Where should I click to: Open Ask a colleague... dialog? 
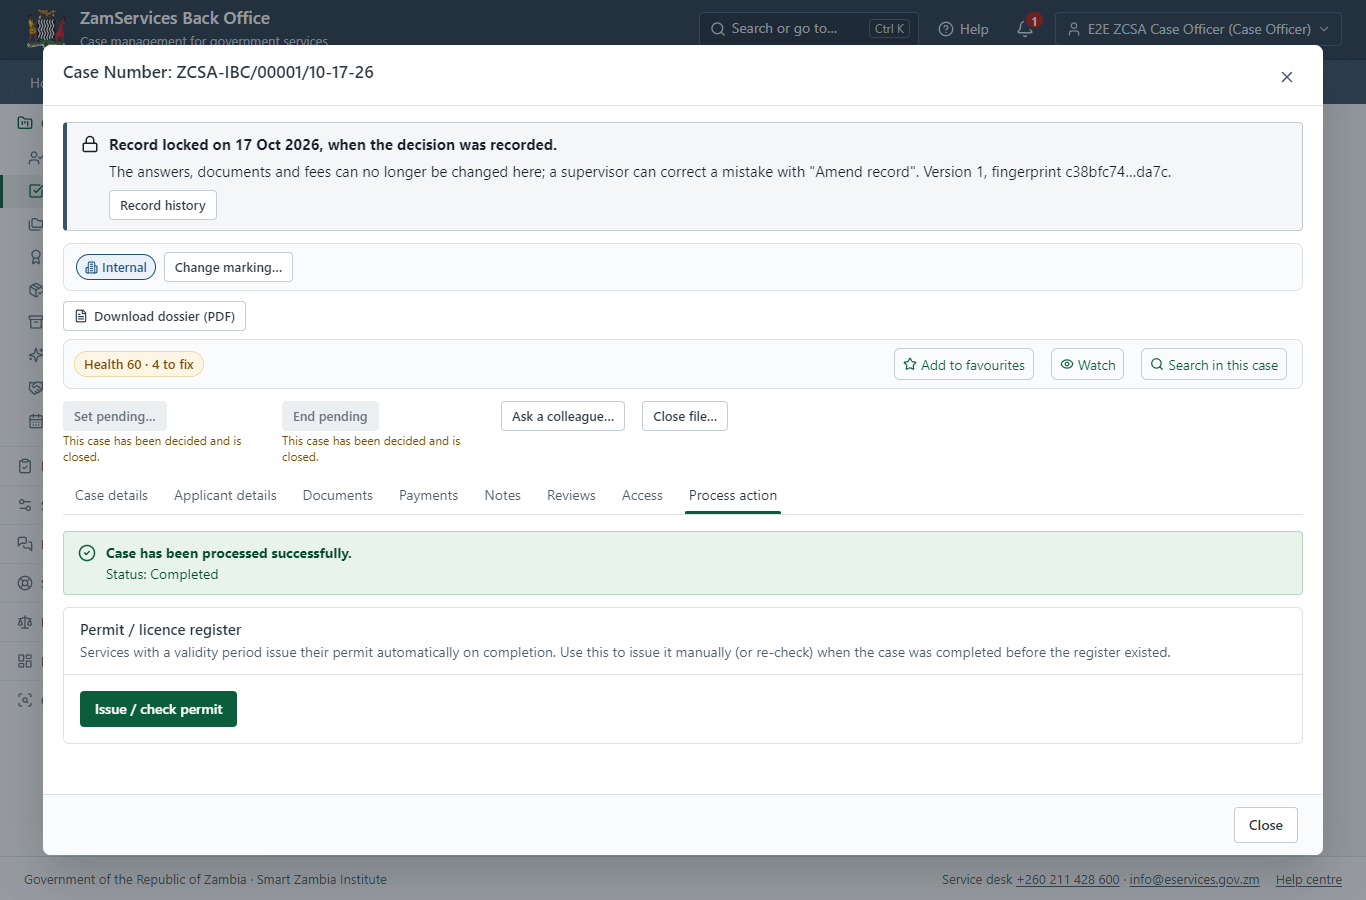coord(563,416)
